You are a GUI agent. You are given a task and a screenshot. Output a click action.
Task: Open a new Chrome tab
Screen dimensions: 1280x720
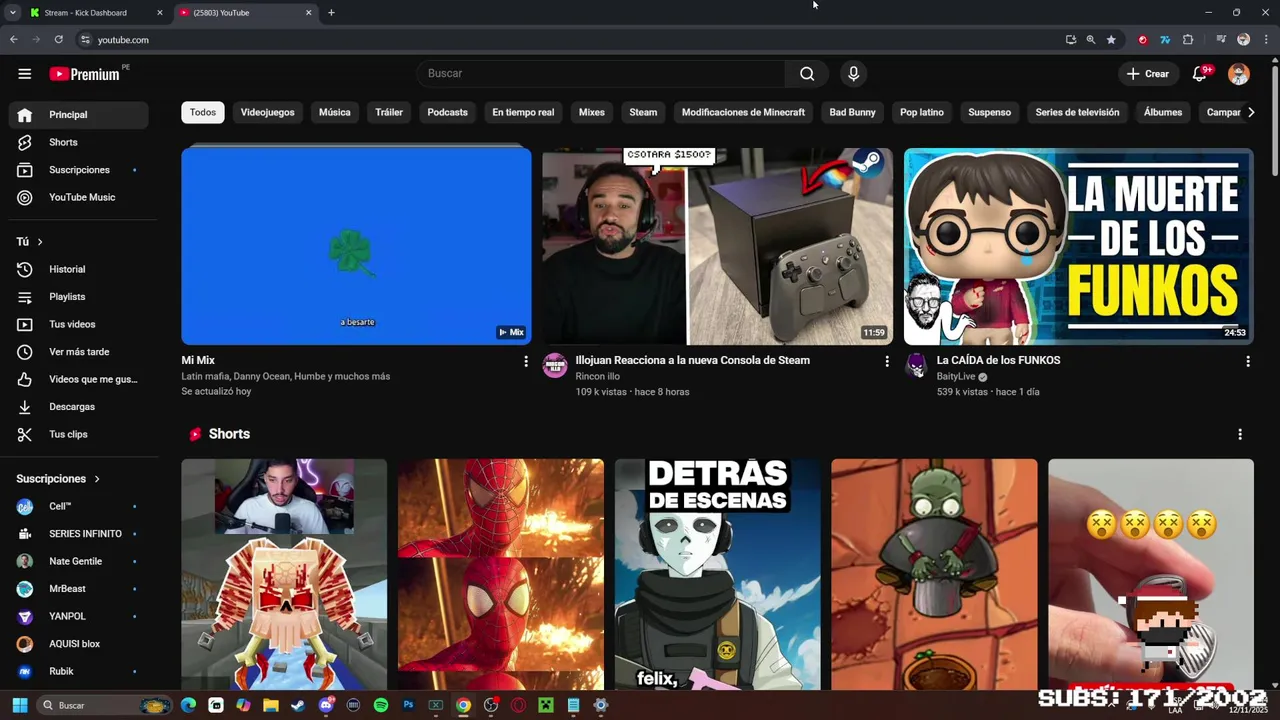point(331,13)
